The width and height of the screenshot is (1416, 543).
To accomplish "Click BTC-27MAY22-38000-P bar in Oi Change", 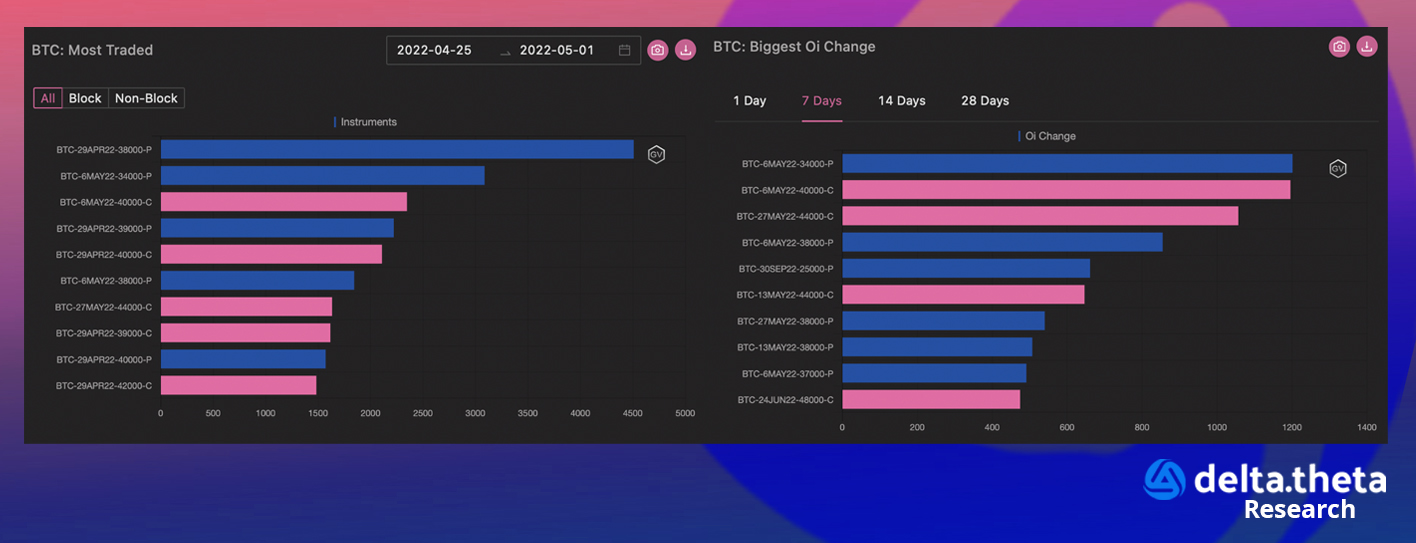I will click(943, 321).
